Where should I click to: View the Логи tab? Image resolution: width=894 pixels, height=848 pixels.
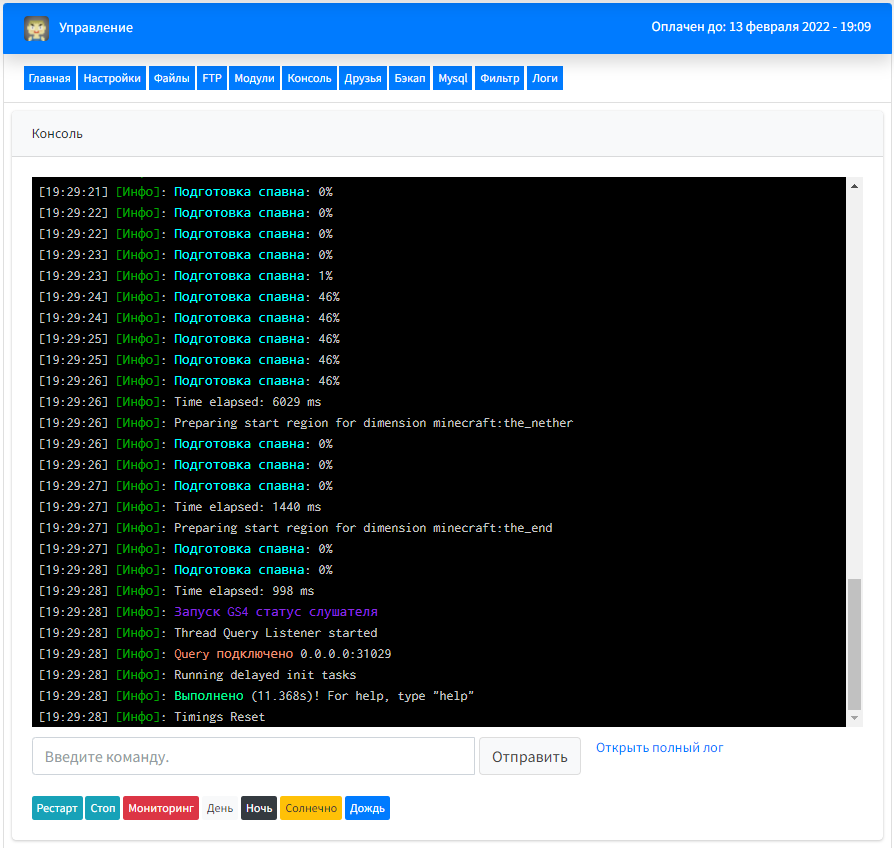(545, 78)
